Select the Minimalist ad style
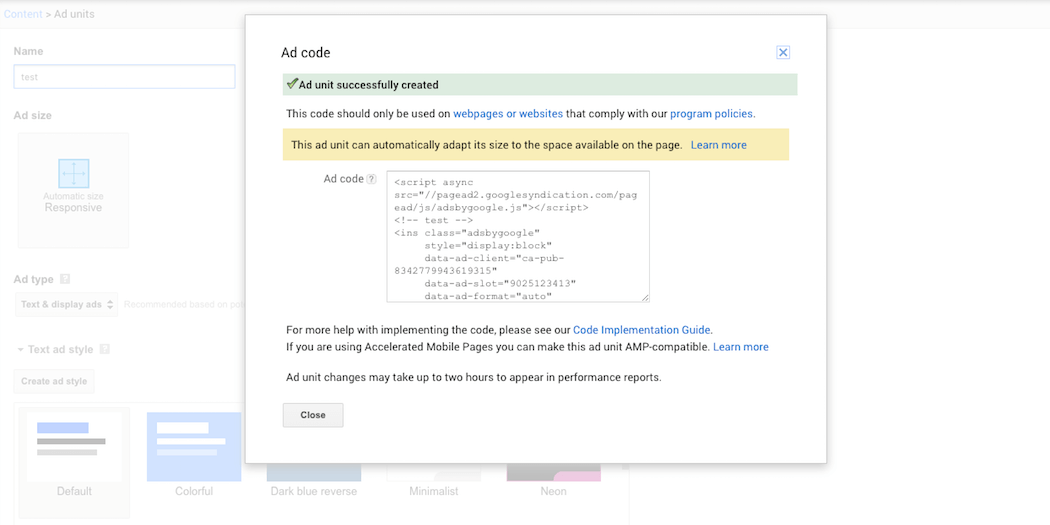The width and height of the screenshot is (1050, 525). coord(434,479)
